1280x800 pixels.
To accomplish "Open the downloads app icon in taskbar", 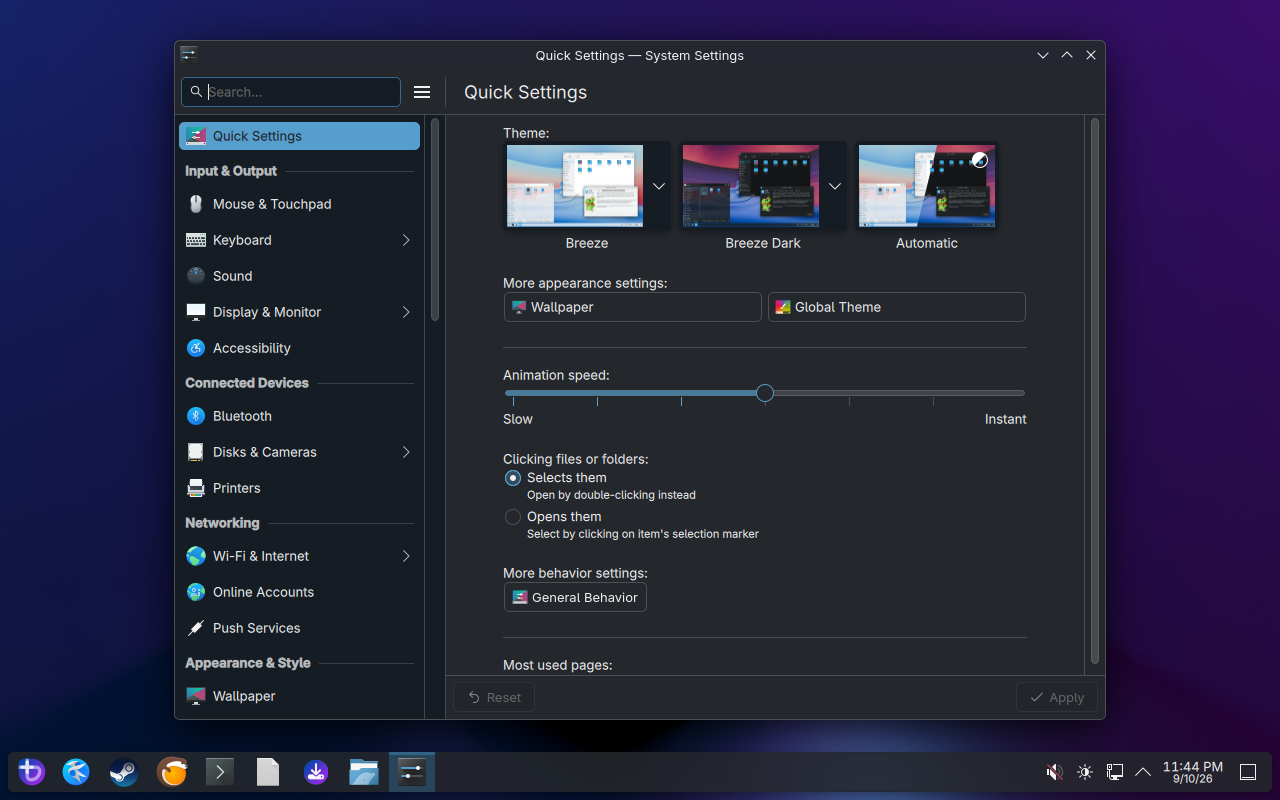I will 316,772.
